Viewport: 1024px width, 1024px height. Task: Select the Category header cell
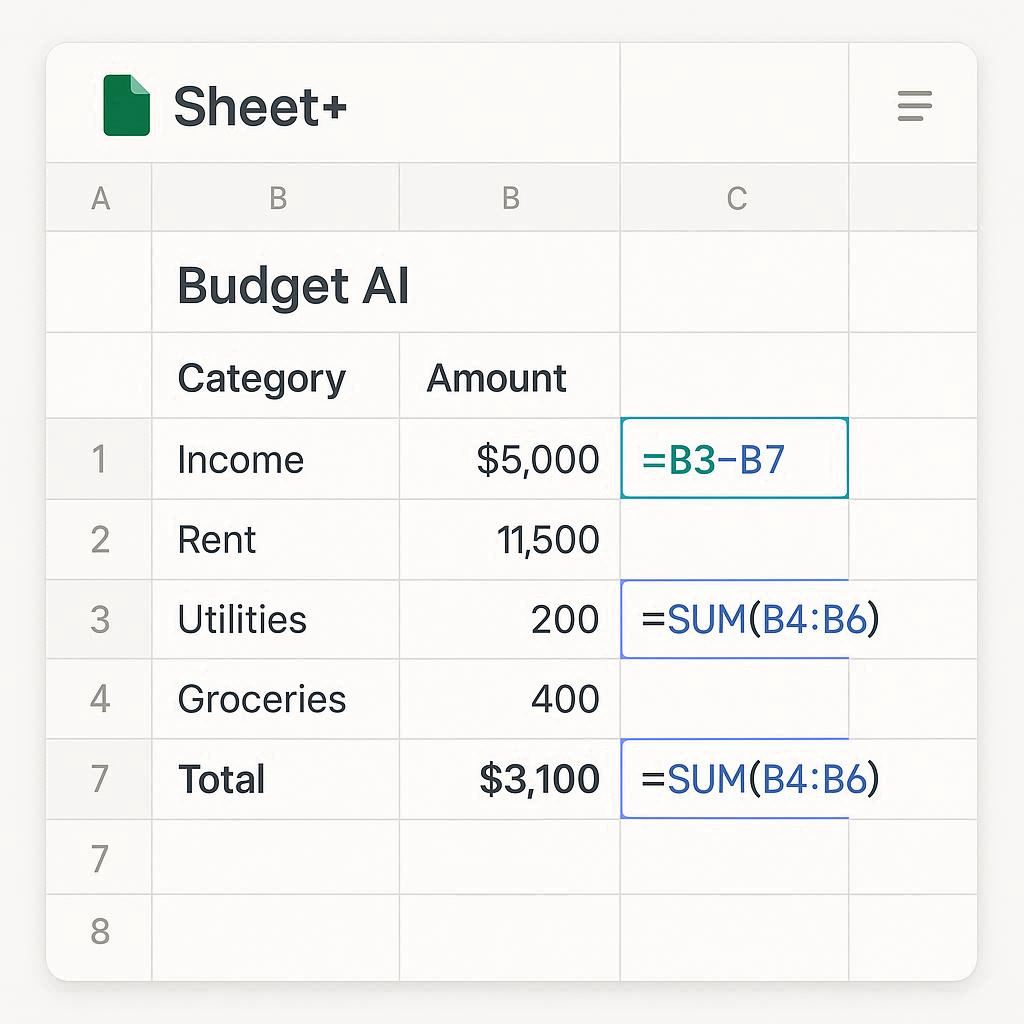click(x=261, y=378)
